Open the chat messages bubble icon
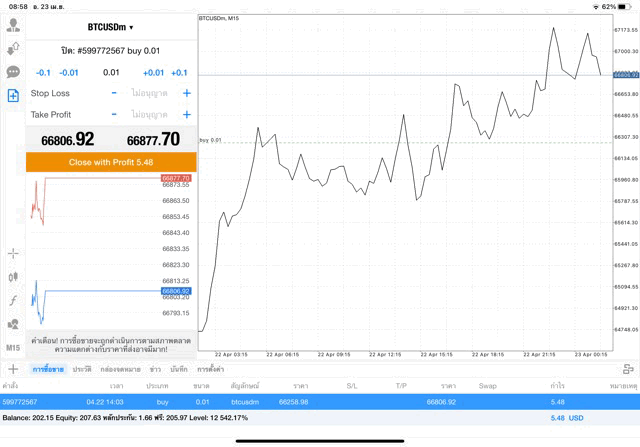 (x=13, y=72)
